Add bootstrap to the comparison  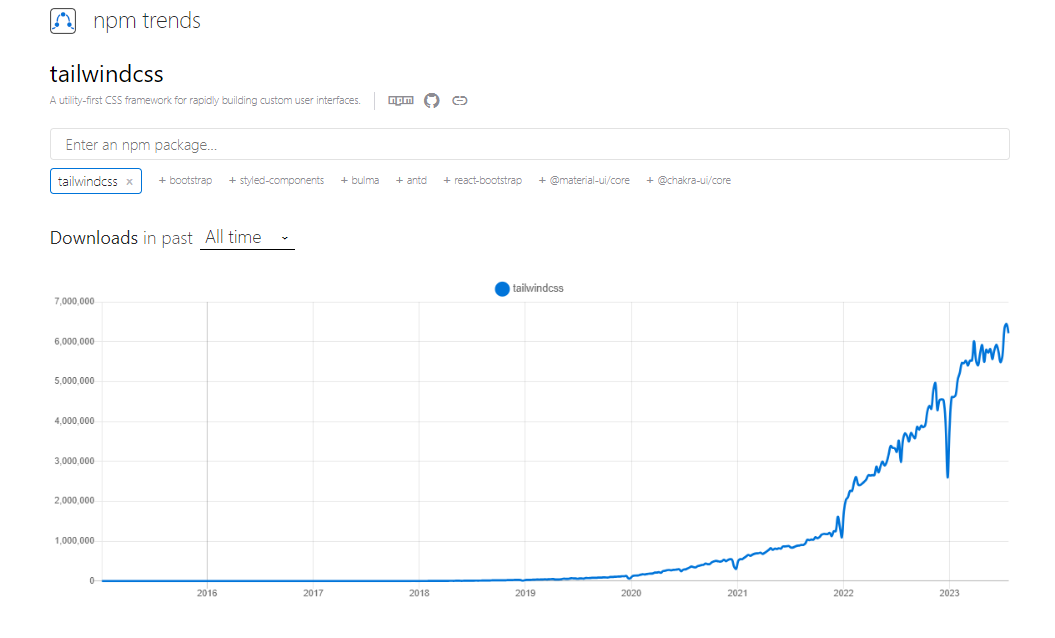tap(185, 180)
